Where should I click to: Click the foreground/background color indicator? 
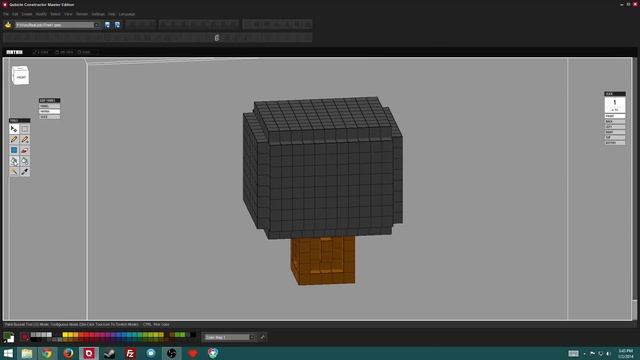(x=9, y=338)
